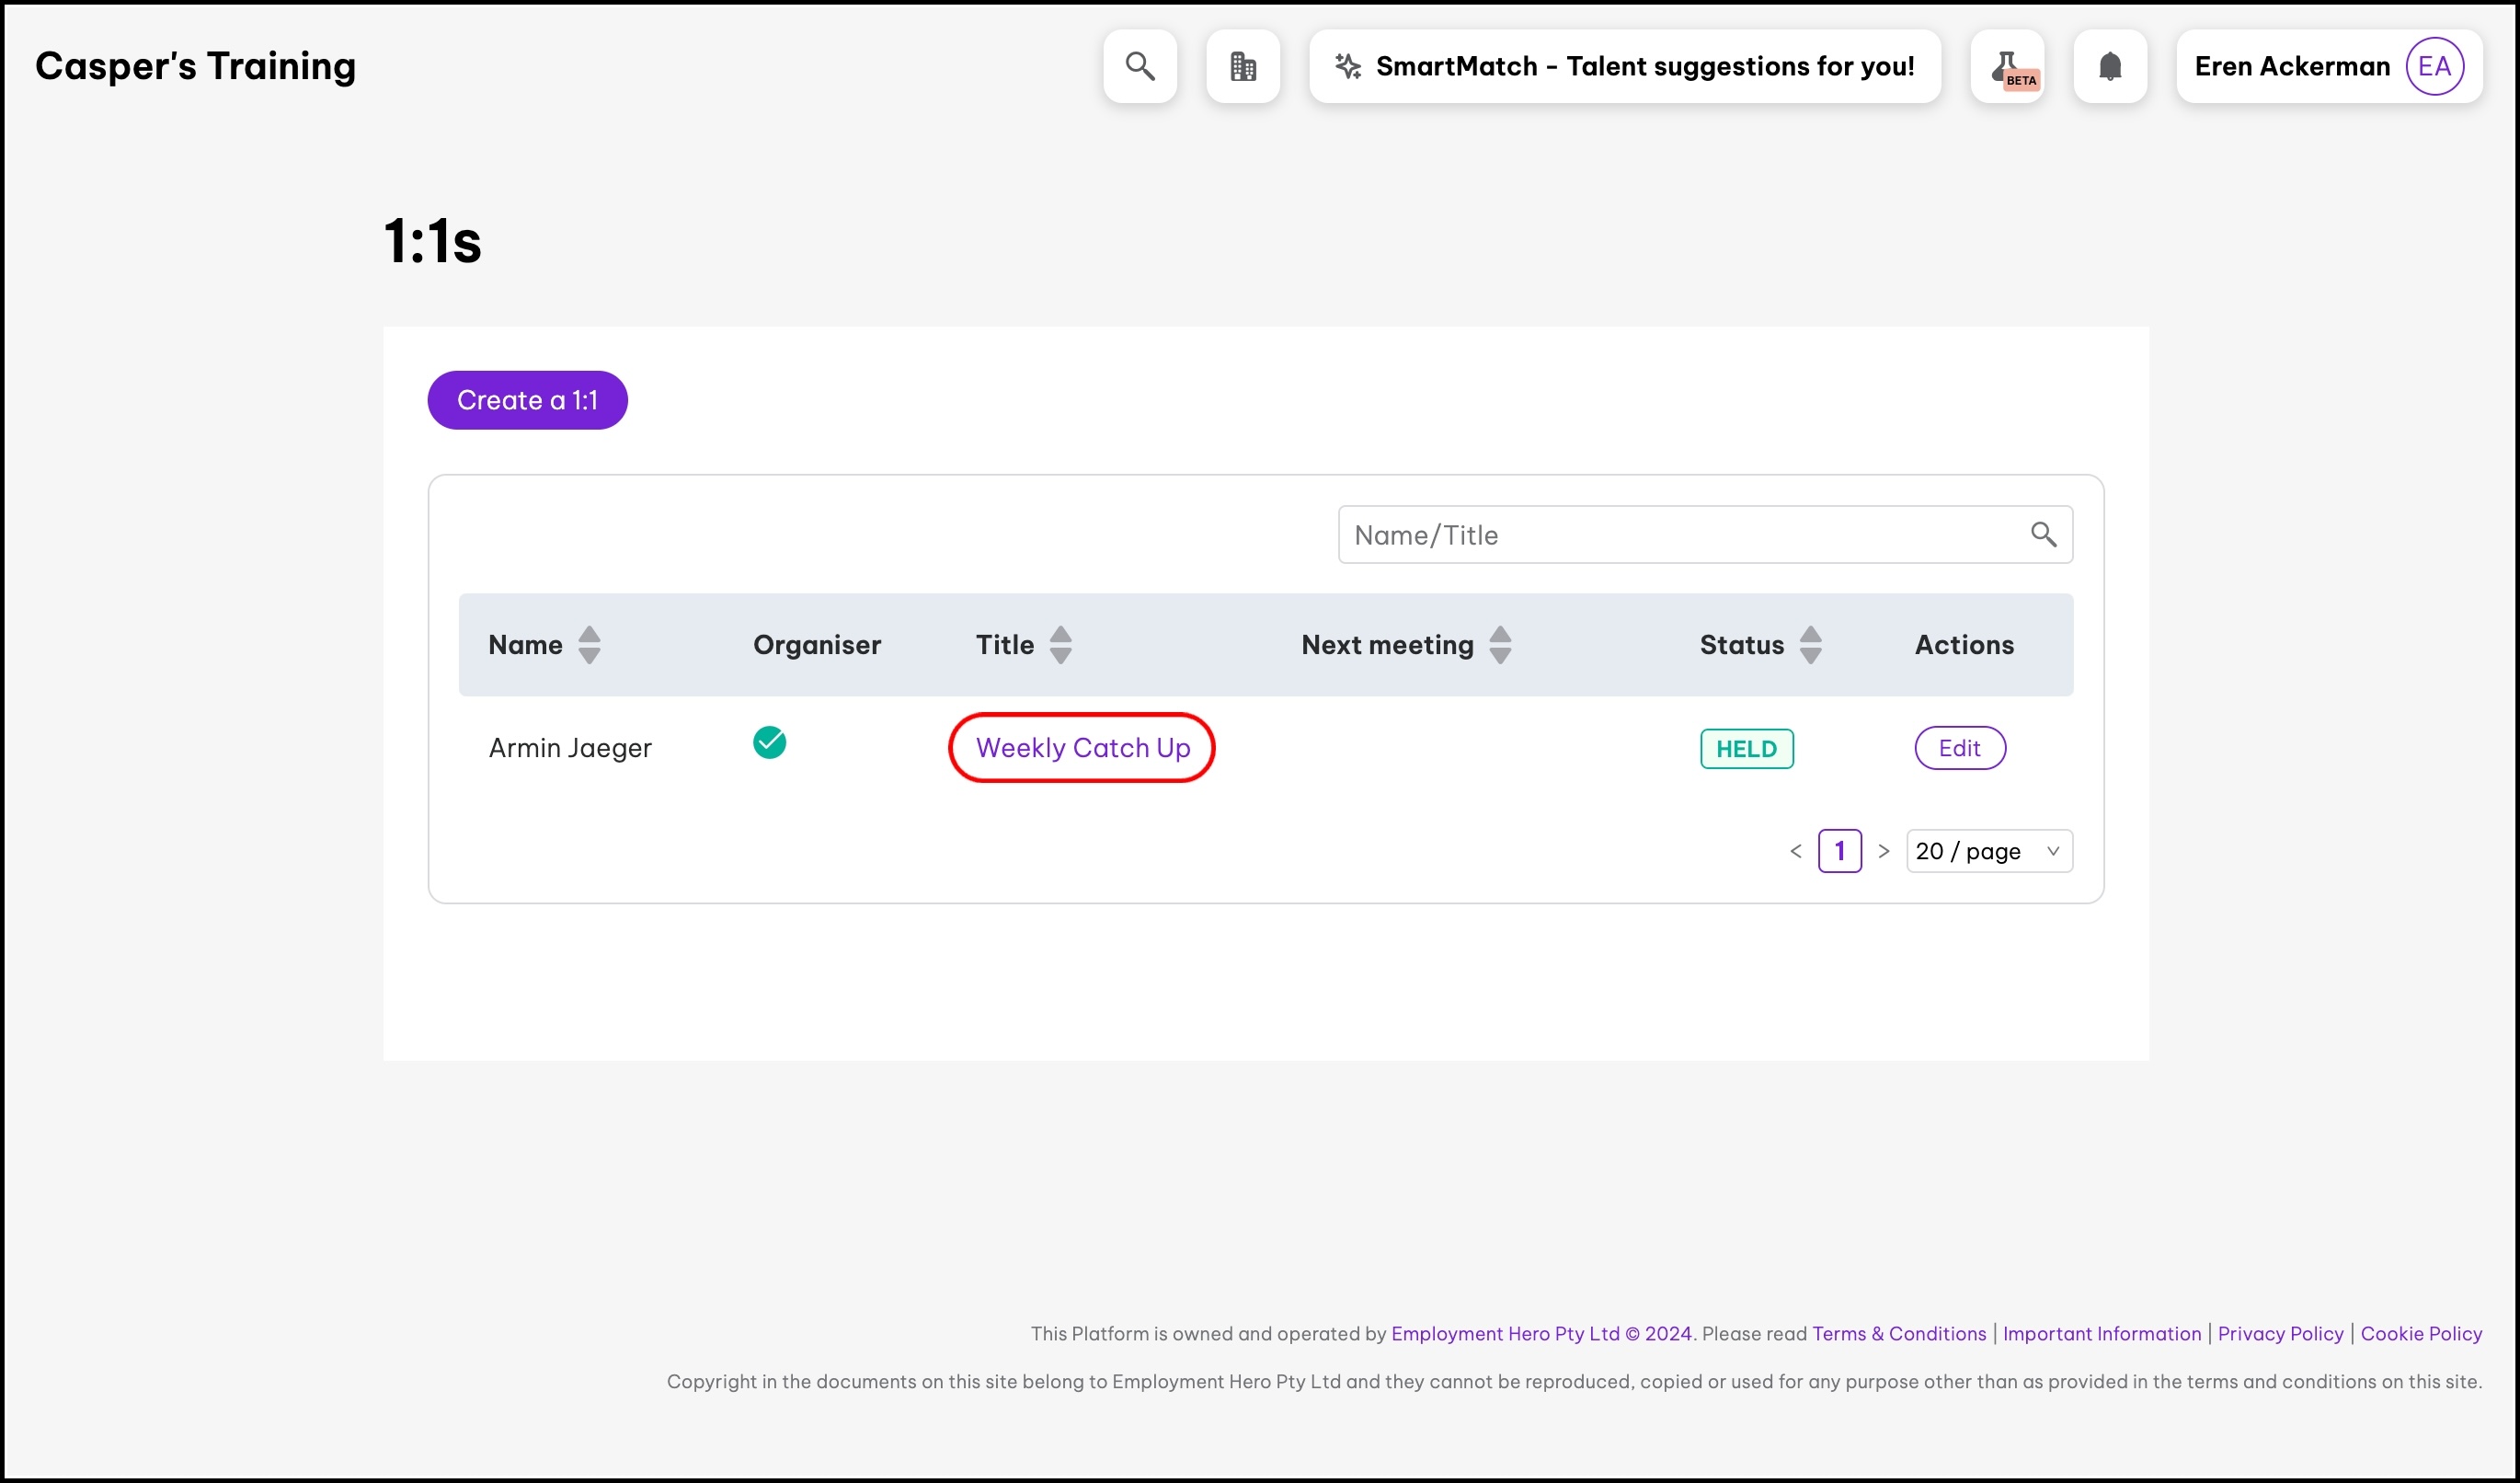The width and height of the screenshot is (2520, 1483).
Task: Open the organisation building icon
Action: tap(1243, 66)
